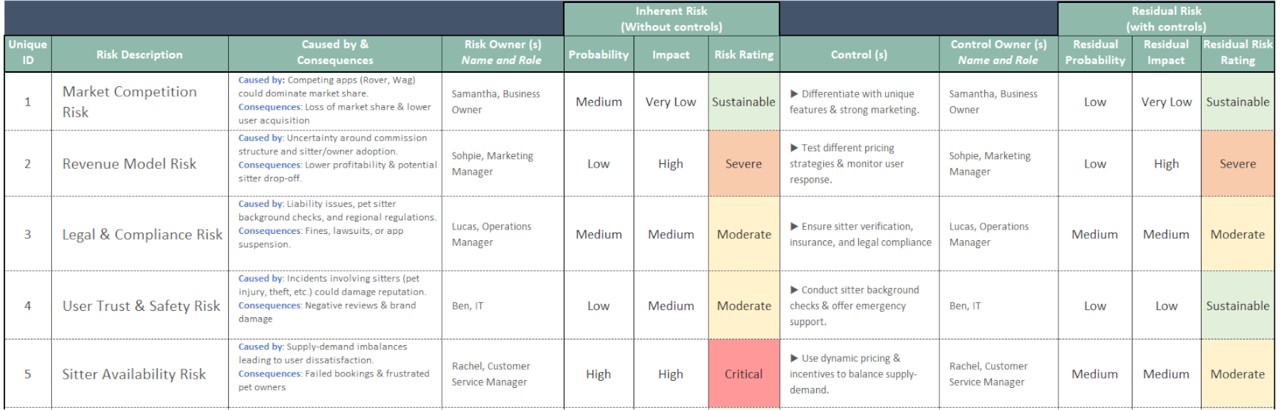Screen dimensions: 1280x410
Task: Select the "Probability" header under Inherent Risk
Action: [x=598, y=55]
